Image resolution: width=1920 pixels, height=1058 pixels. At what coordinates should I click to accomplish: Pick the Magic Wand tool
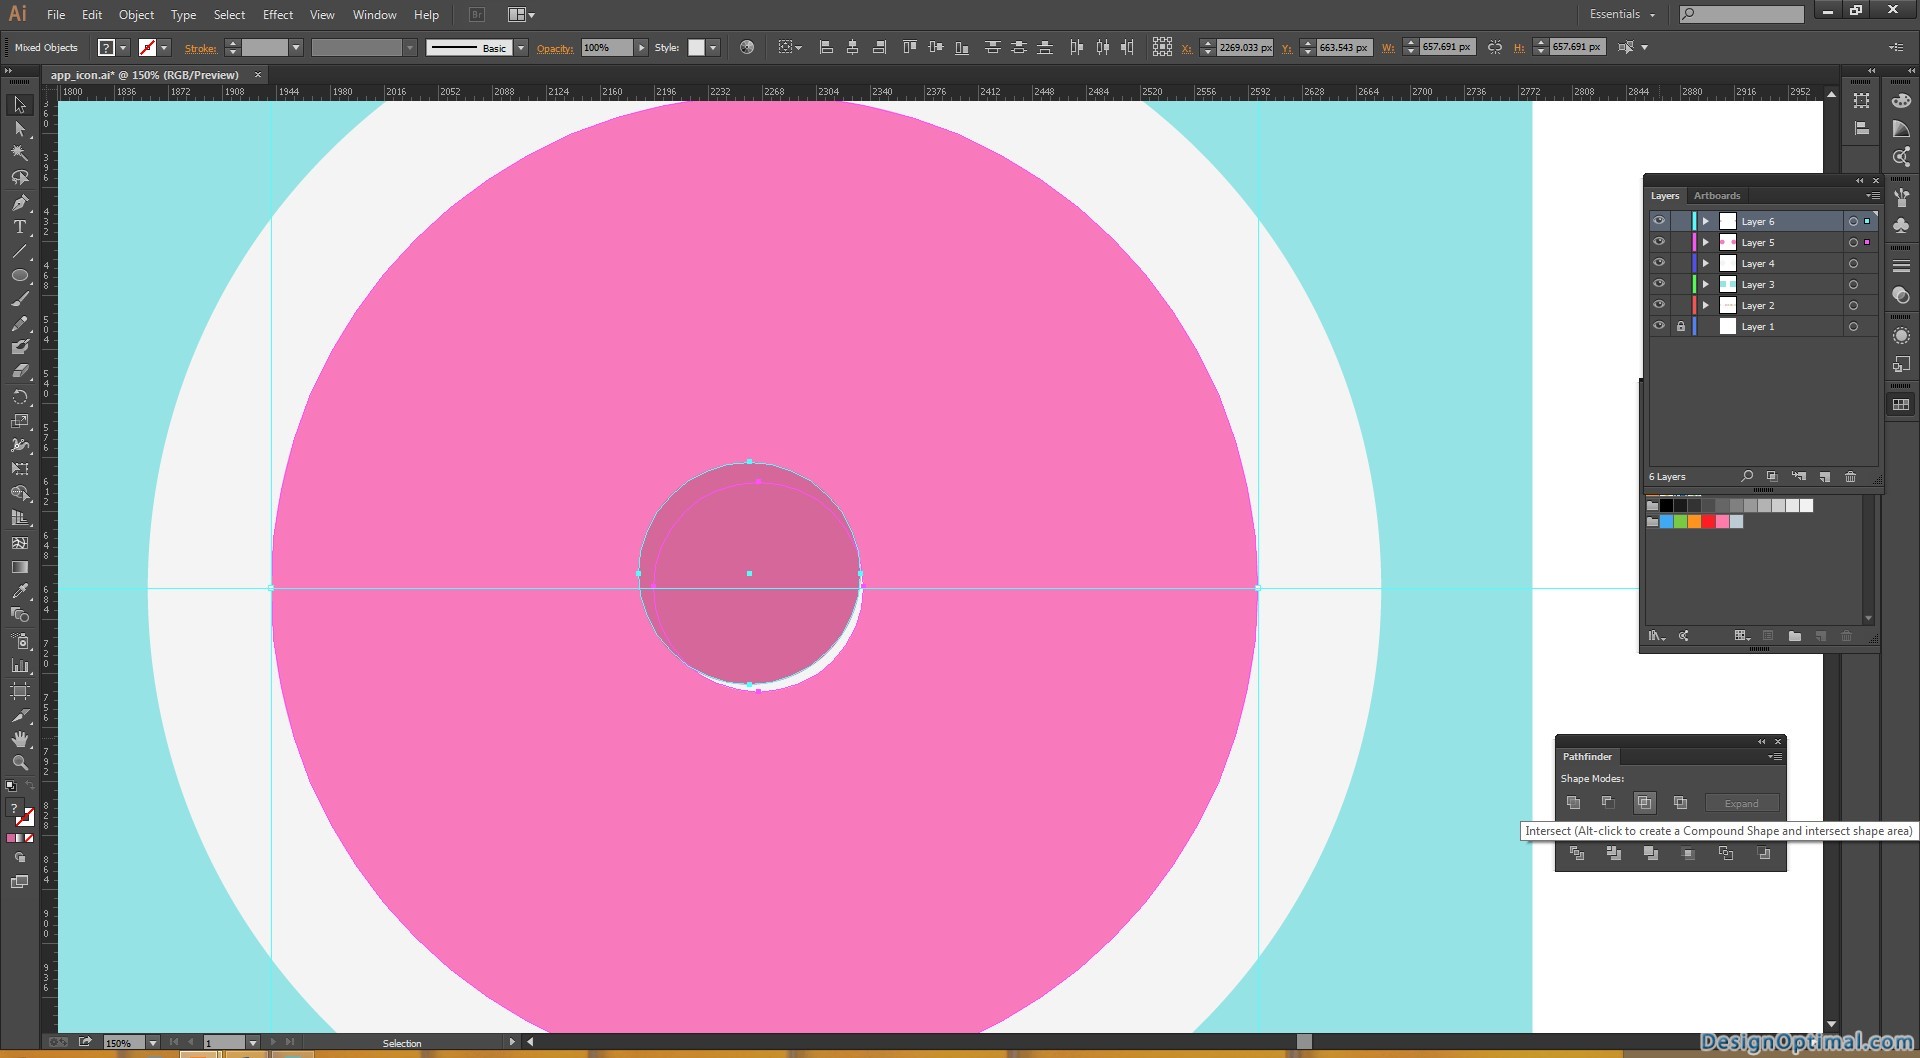coord(19,153)
